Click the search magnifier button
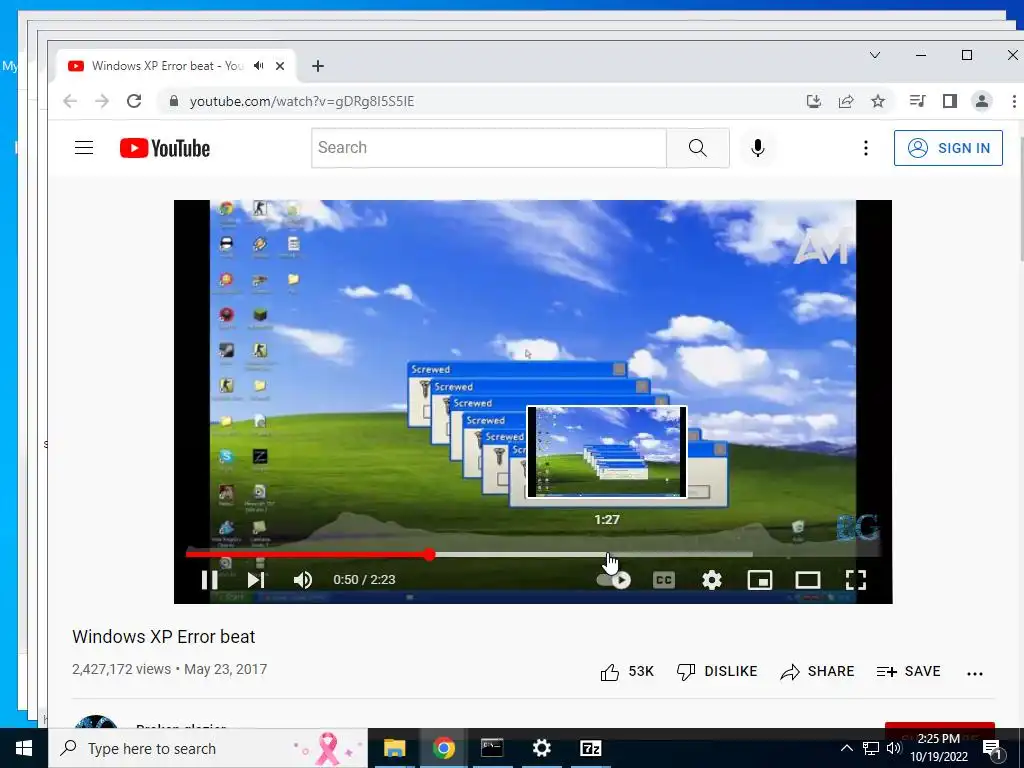Viewport: 1024px width, 768px height. (x=697, y=148)
